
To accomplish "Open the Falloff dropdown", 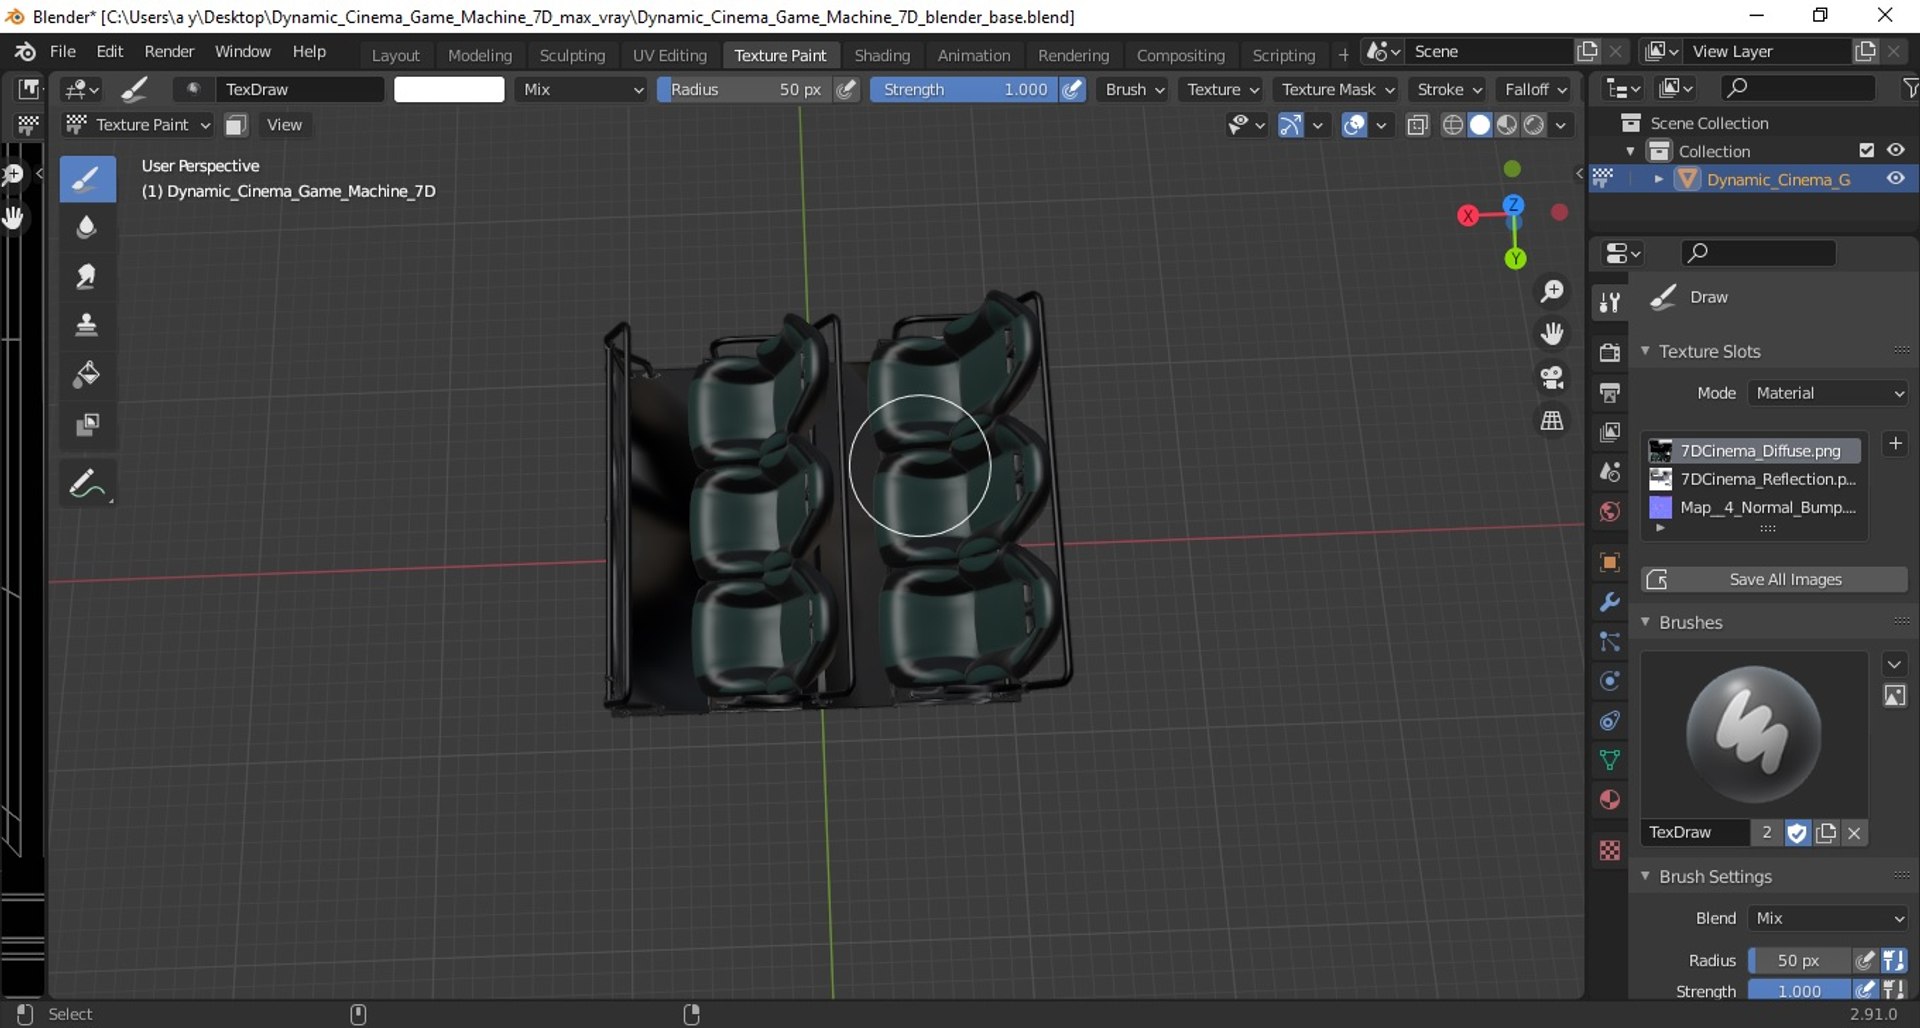I will pyautogui.click(x=1535, y=89).
